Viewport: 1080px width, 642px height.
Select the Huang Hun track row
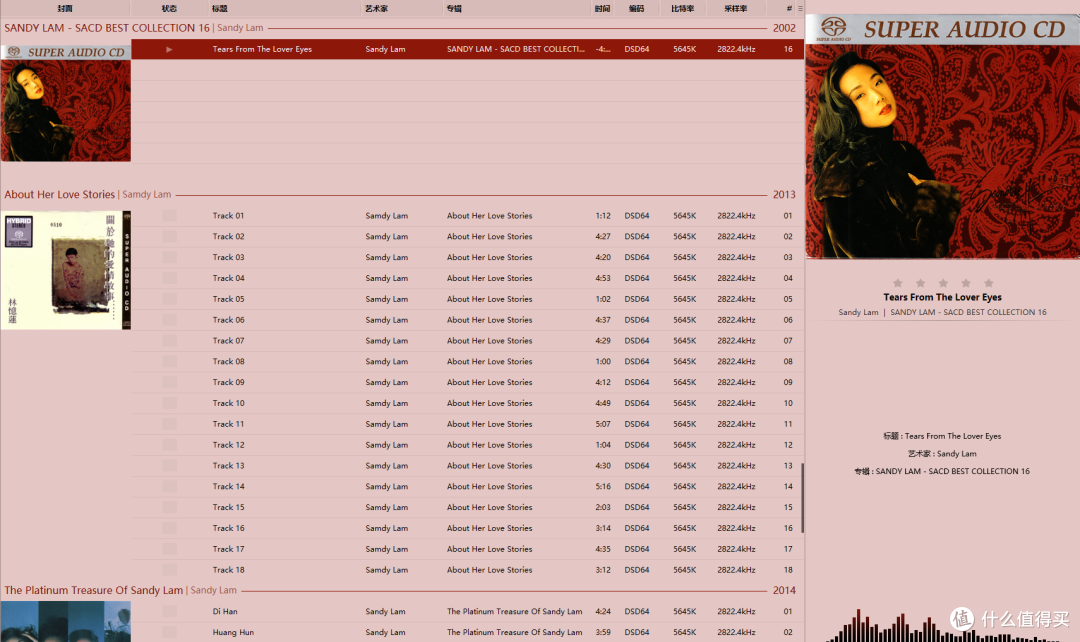tap(467, 632)
